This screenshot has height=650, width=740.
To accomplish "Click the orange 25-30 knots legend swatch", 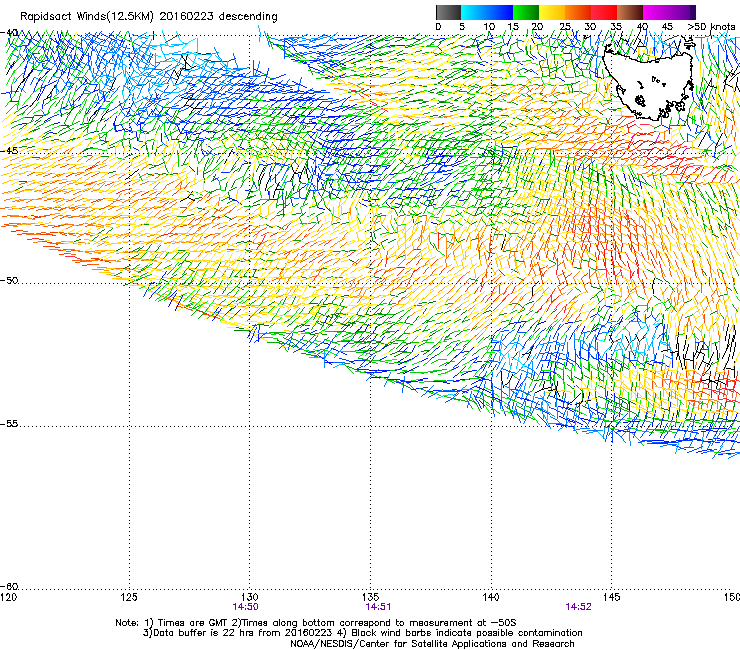I will coord(578,12).
